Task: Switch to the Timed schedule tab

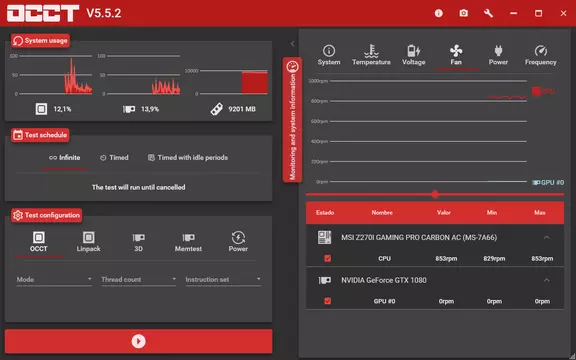Action: pos(114,158)
